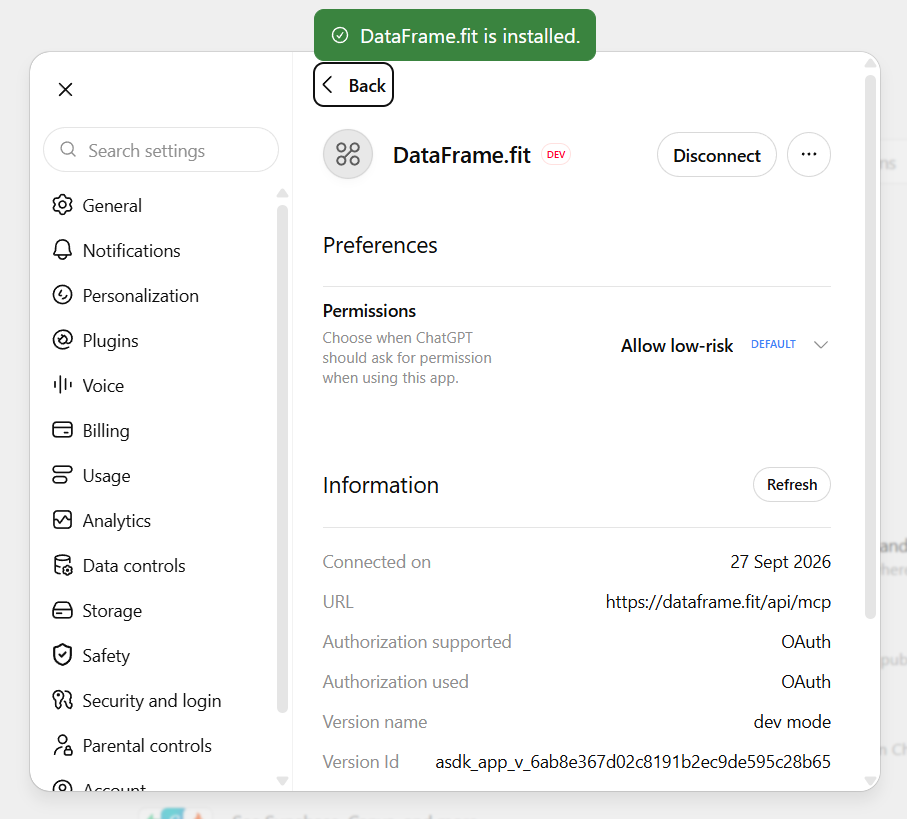
Task: Click the magnifier icon in search box
Action: pos(68,149)
